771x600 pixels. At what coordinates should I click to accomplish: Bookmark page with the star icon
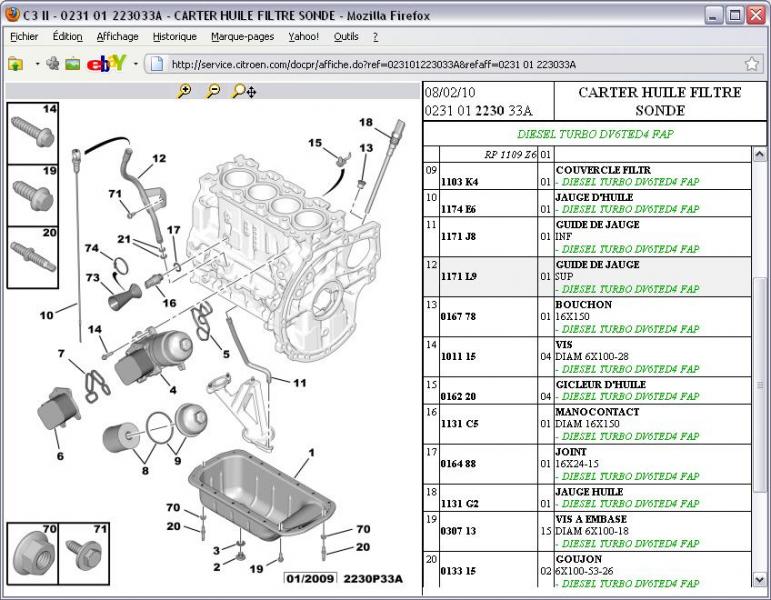tap(752, 63)
